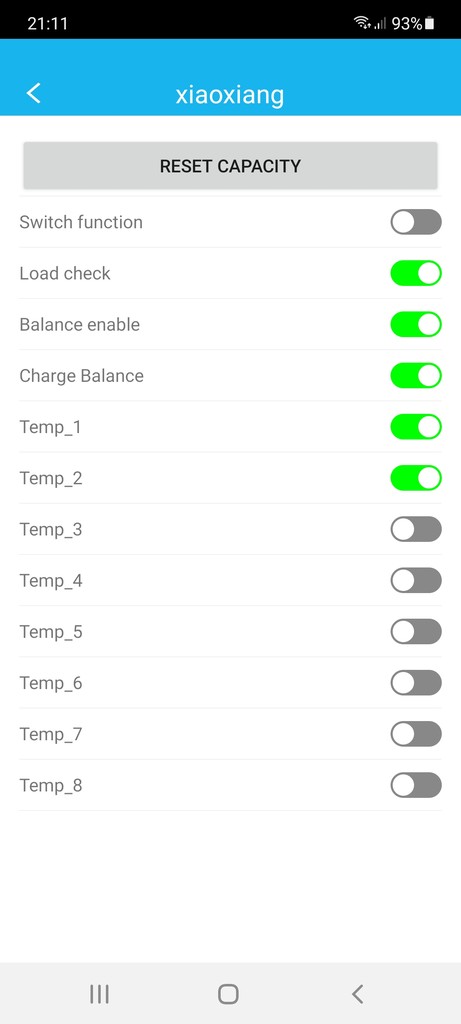This screenshot has height=1024, width=461.
Task: Switch on the Temp_8 toggle
Action: click(x=416, y=785)
